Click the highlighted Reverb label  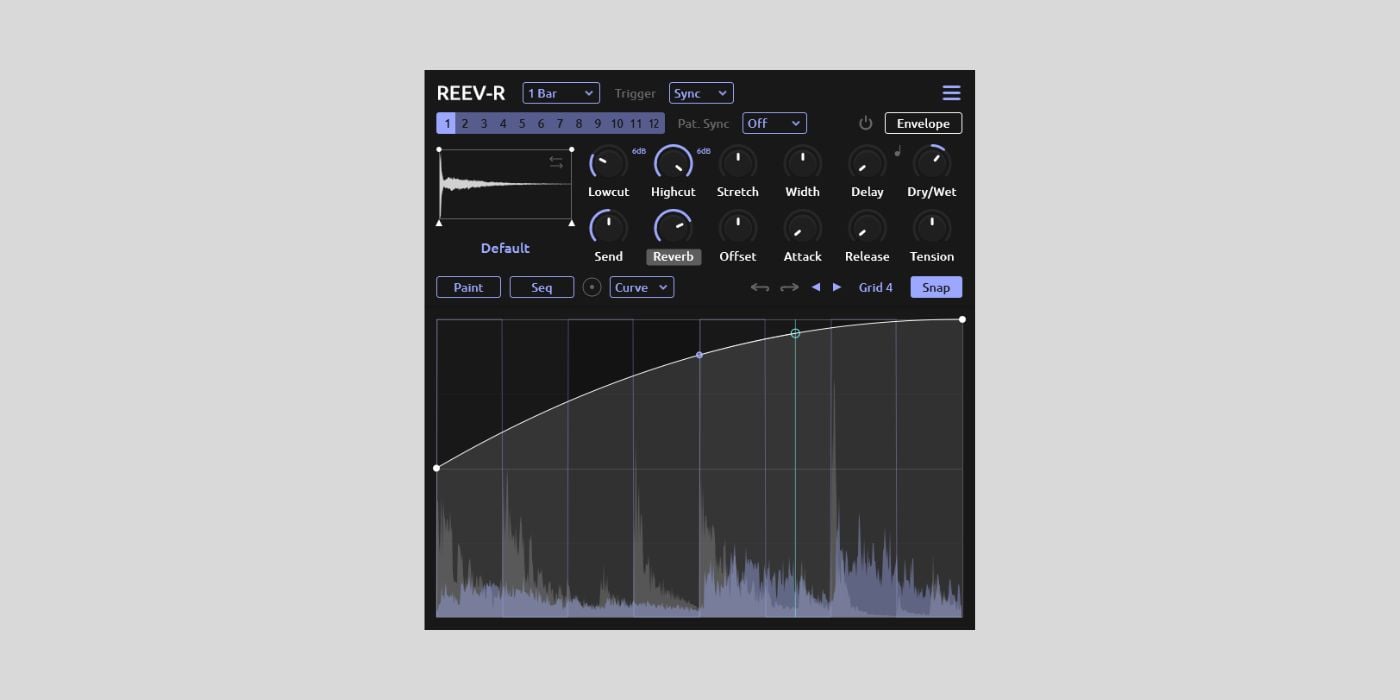click(x=674, y=257)
